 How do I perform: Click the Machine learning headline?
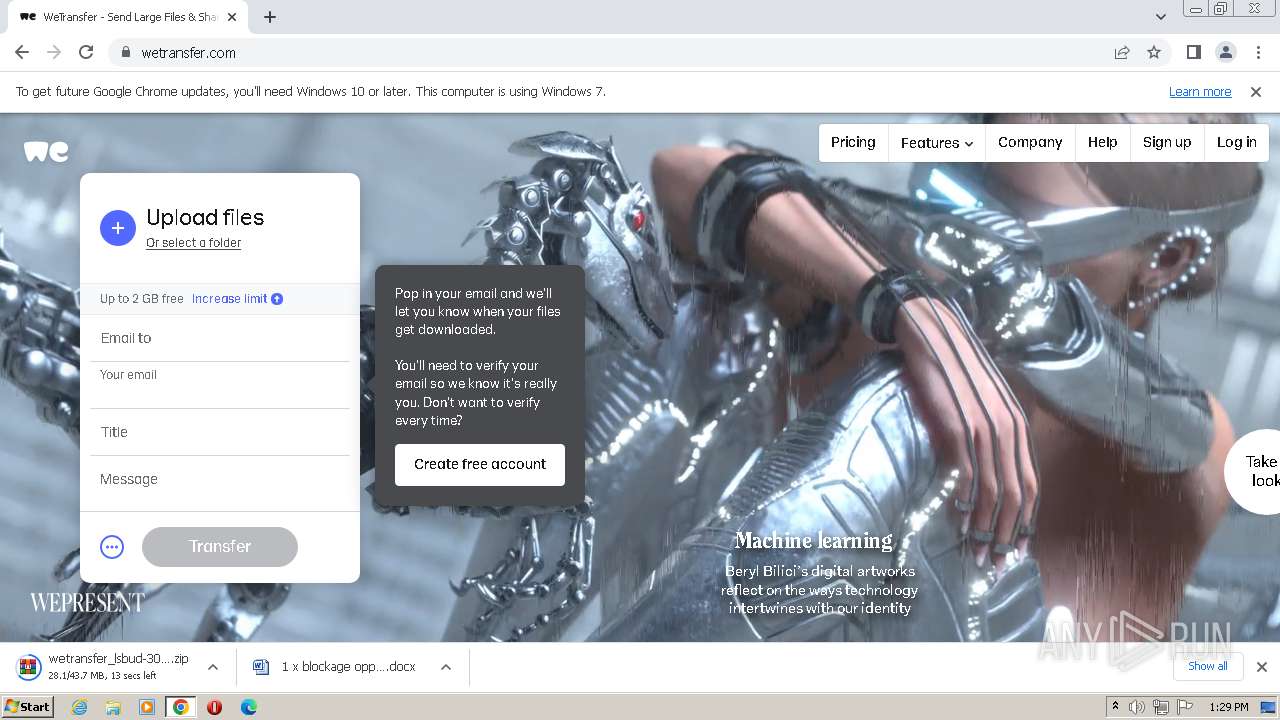click(x=814, y=541)
